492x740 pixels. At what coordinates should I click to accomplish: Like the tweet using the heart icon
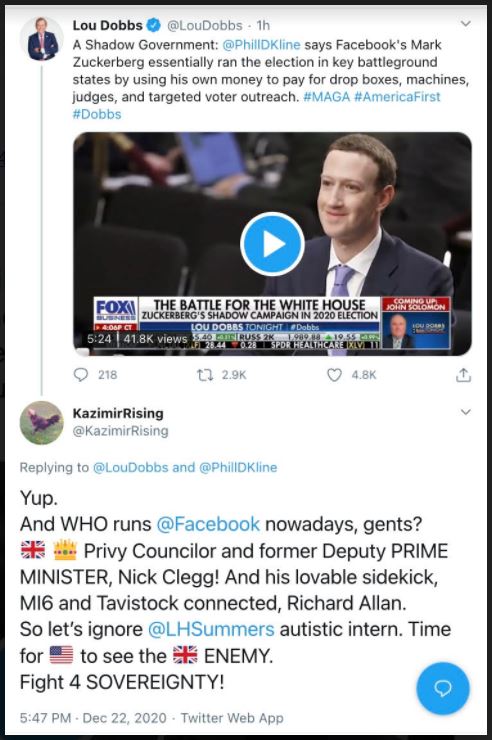[x=334, y=375]
